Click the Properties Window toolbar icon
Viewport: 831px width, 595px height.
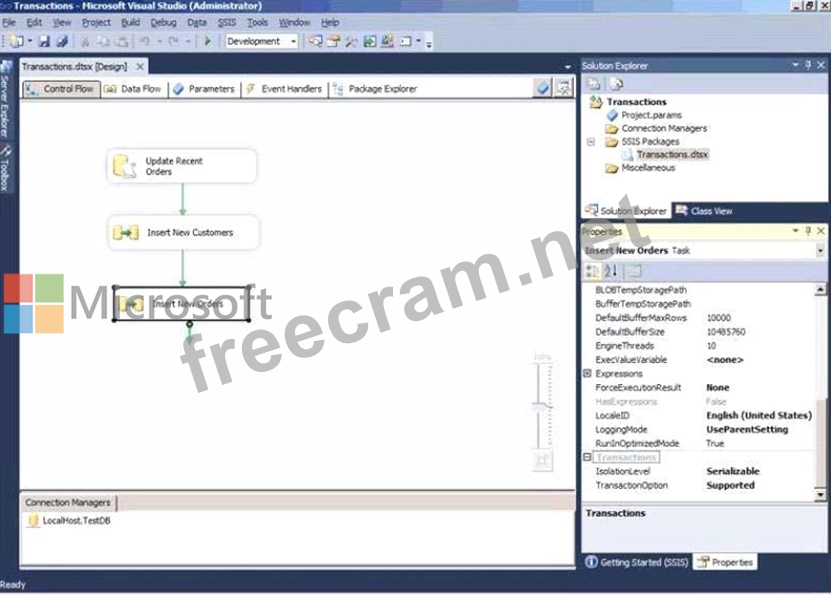pos(333,41)
